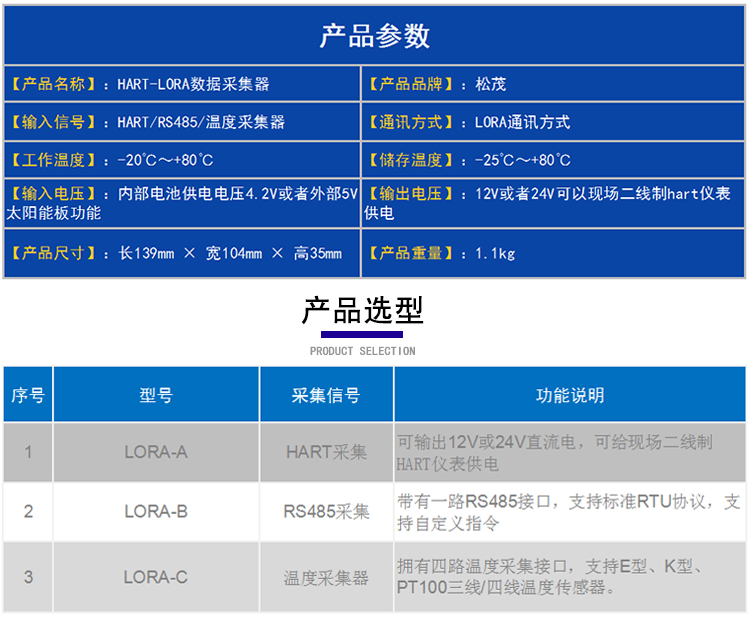750x620 pixels.
Task: Click the 产品品牌 松茂 cell
Action: (x=553, y=85)
